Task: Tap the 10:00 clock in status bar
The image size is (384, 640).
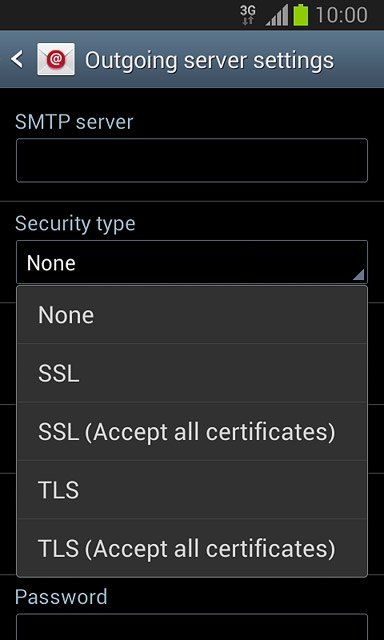Action: pos(342,16)
